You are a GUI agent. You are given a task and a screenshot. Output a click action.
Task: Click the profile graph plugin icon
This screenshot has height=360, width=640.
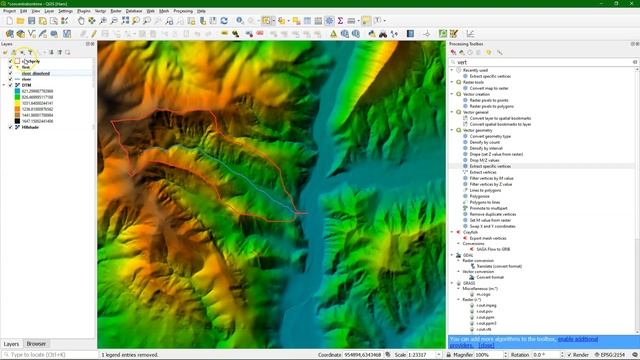tap(470, 34)
